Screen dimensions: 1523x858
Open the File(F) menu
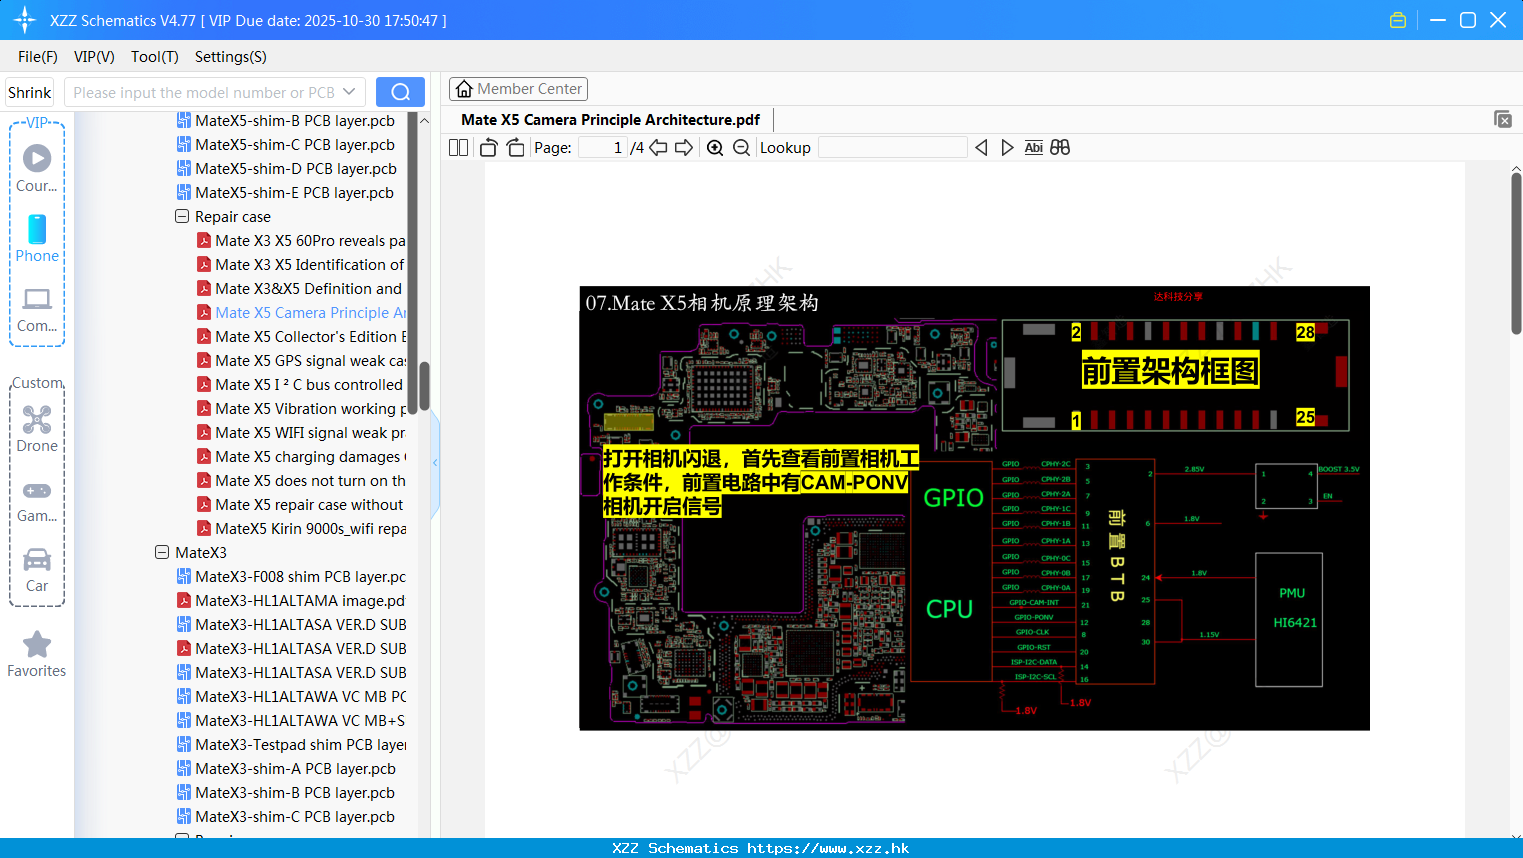(x=38, y=57)
